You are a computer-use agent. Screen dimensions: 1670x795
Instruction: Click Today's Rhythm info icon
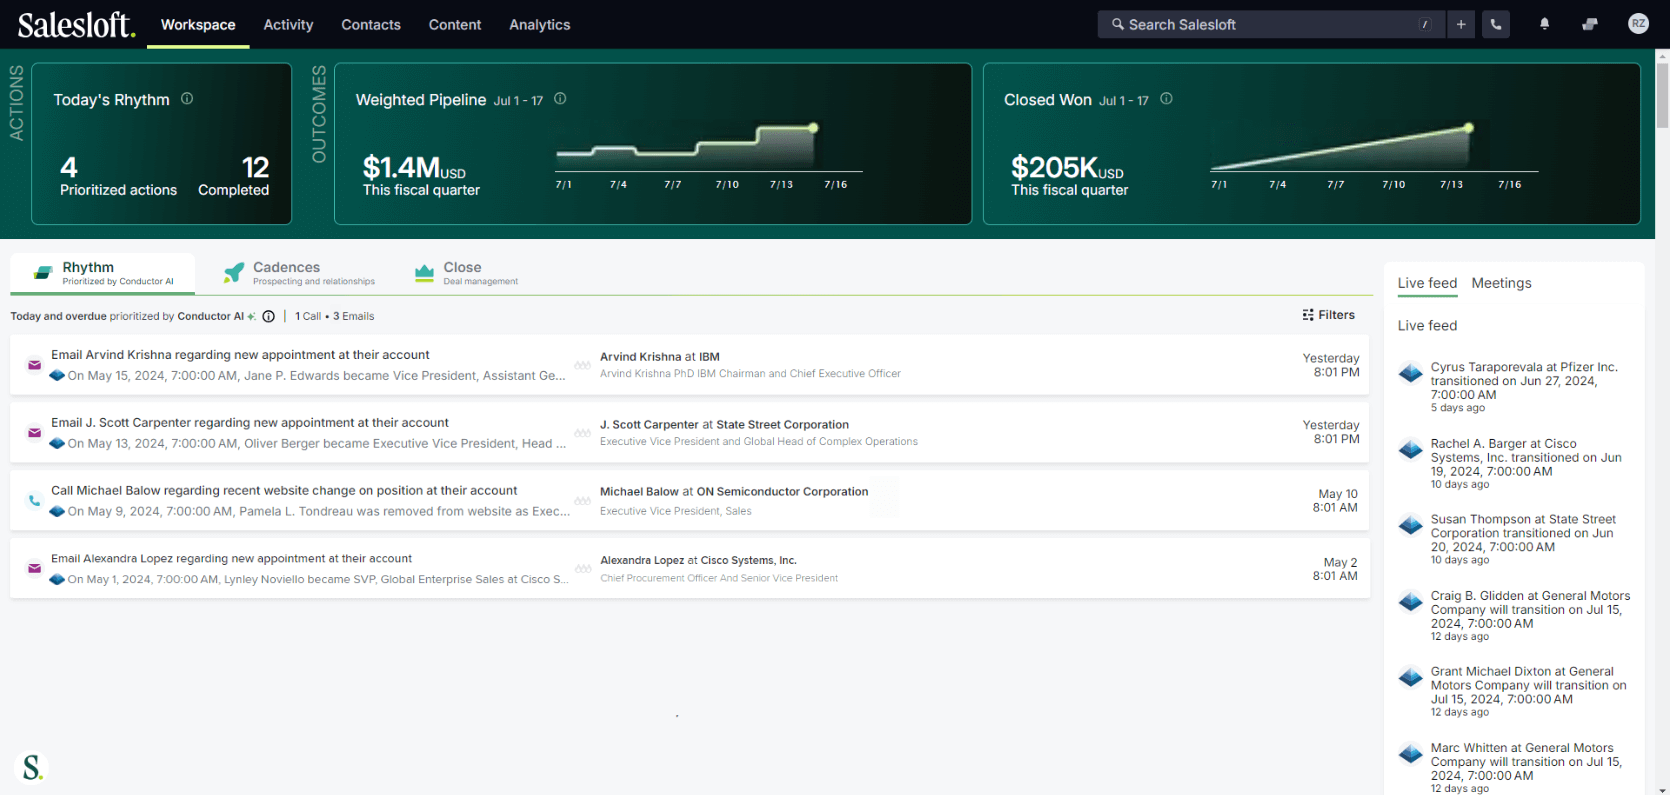[187, 99]
